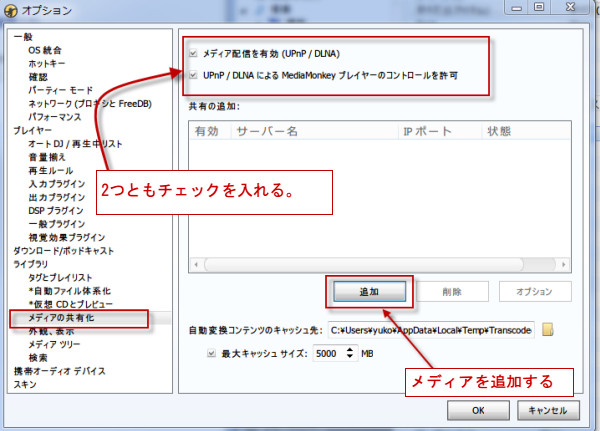Image resolution: width=600 pixels, height=431 pixels.
Task: Click the キャンセル button
Action: pyautogui.click(x=548, y=411)
